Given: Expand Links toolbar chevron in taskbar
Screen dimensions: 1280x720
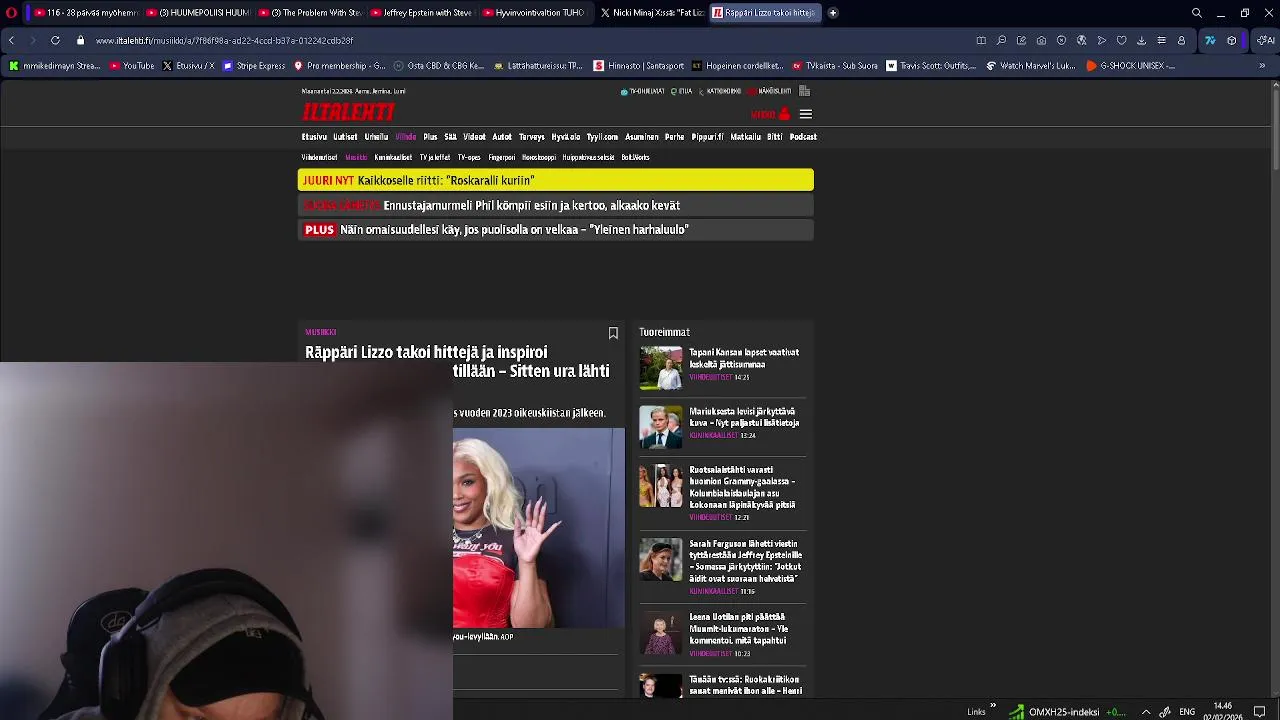Looking at the screenshot, I should click(x=992, y=706).
